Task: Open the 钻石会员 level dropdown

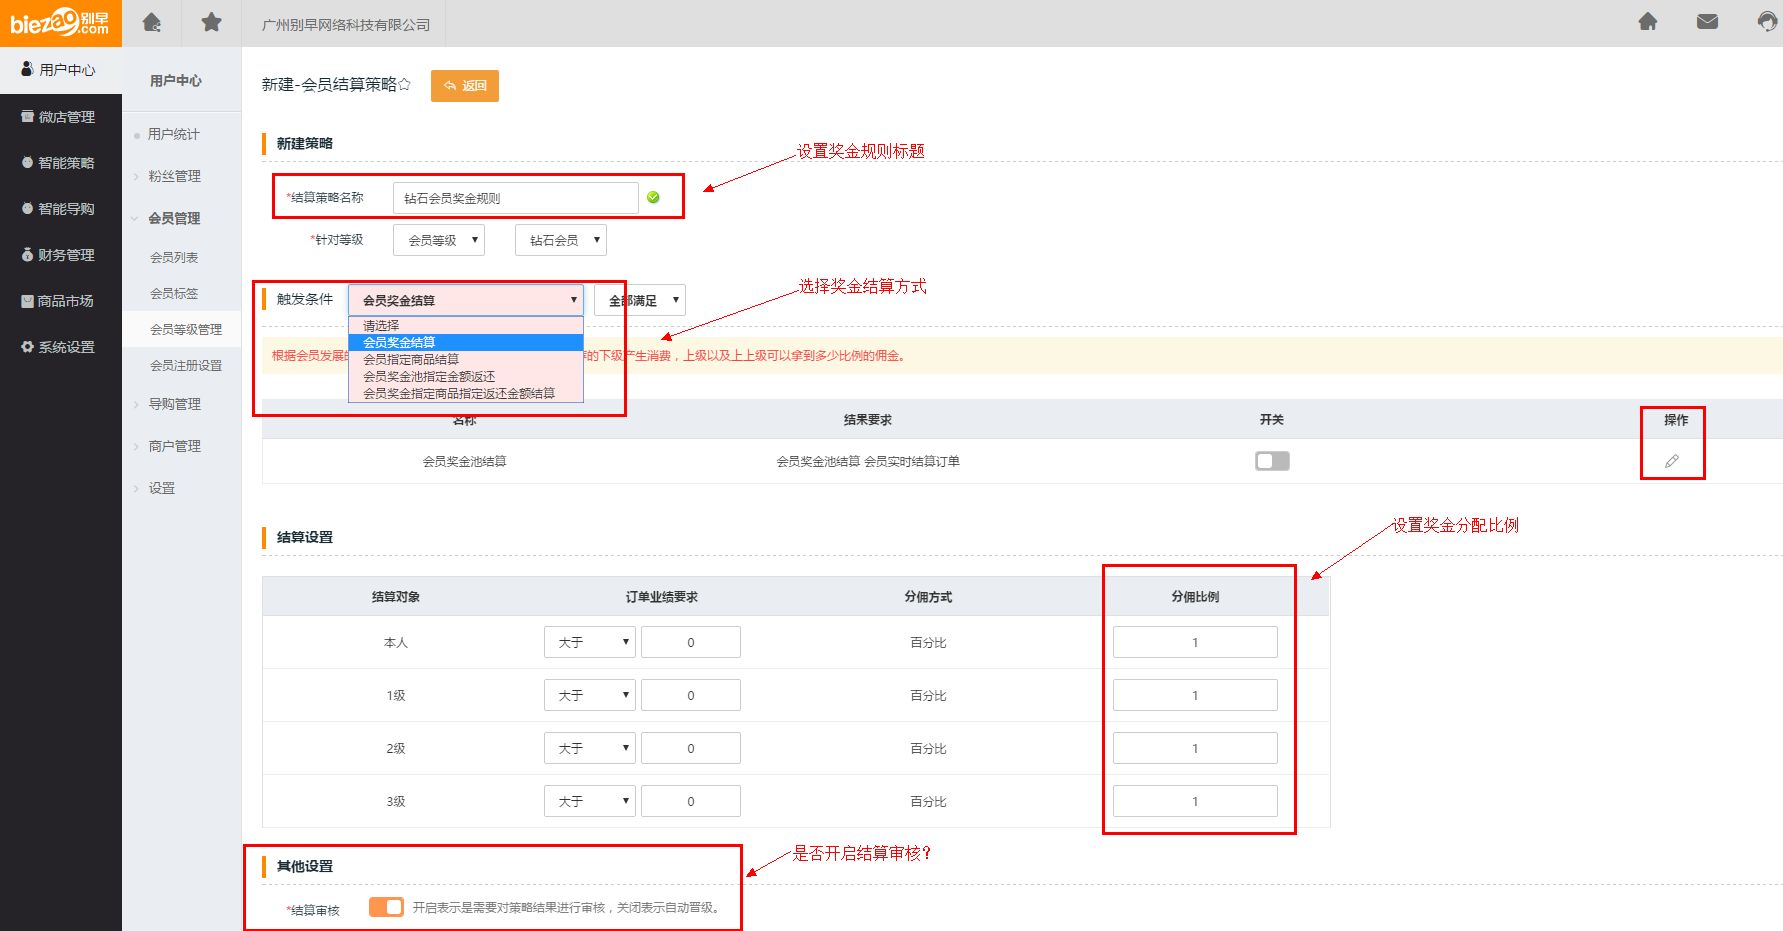Action: [560, 240]
